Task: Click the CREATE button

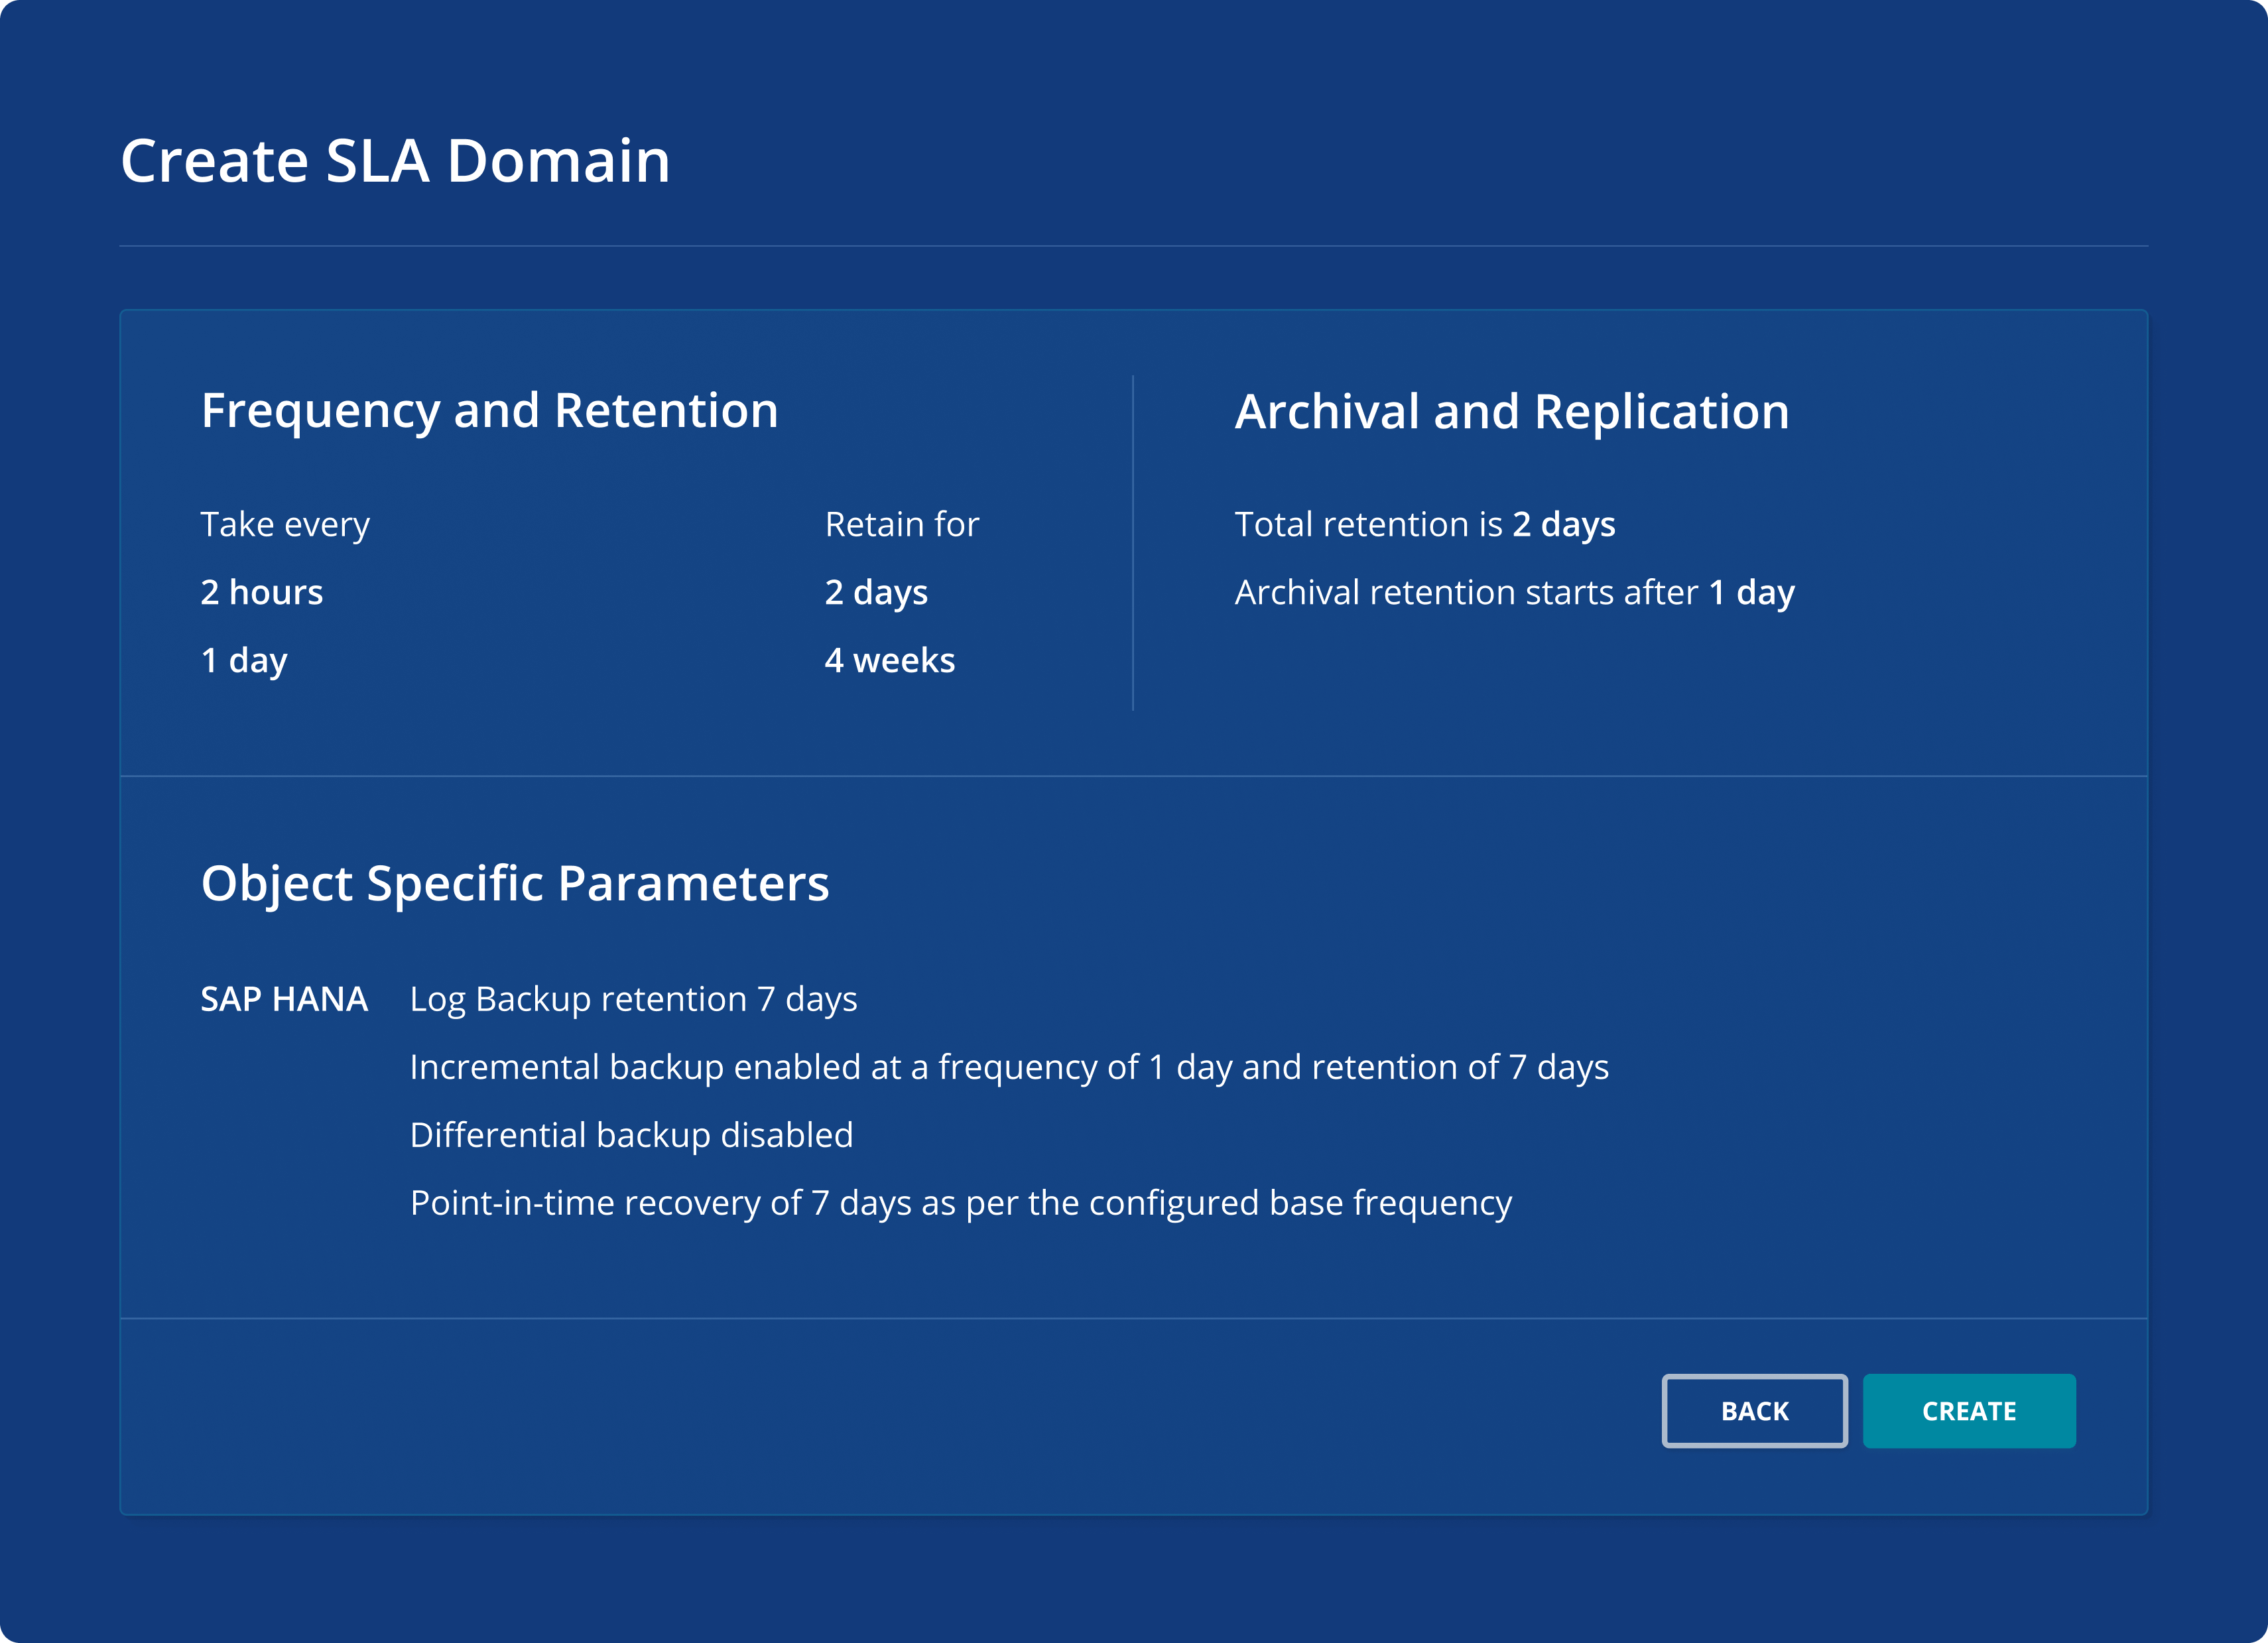Action: 1968,1410
